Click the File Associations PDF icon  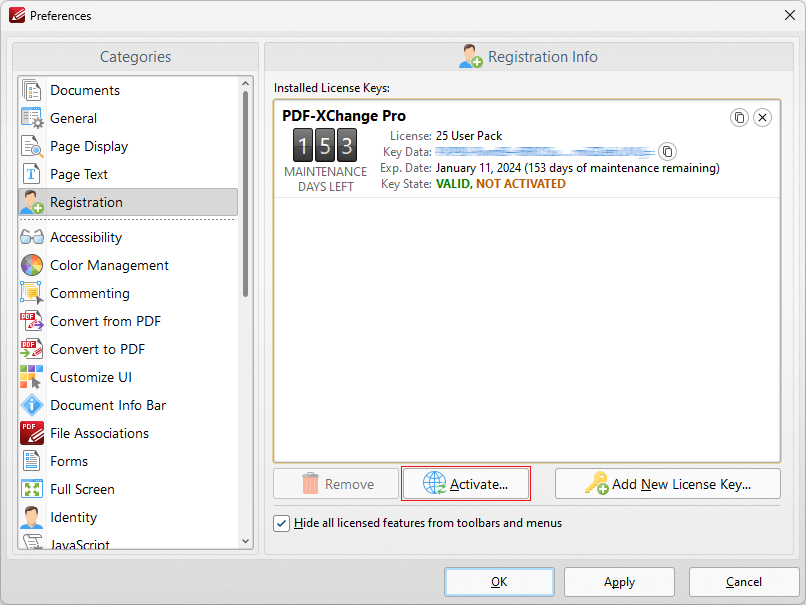32,433
